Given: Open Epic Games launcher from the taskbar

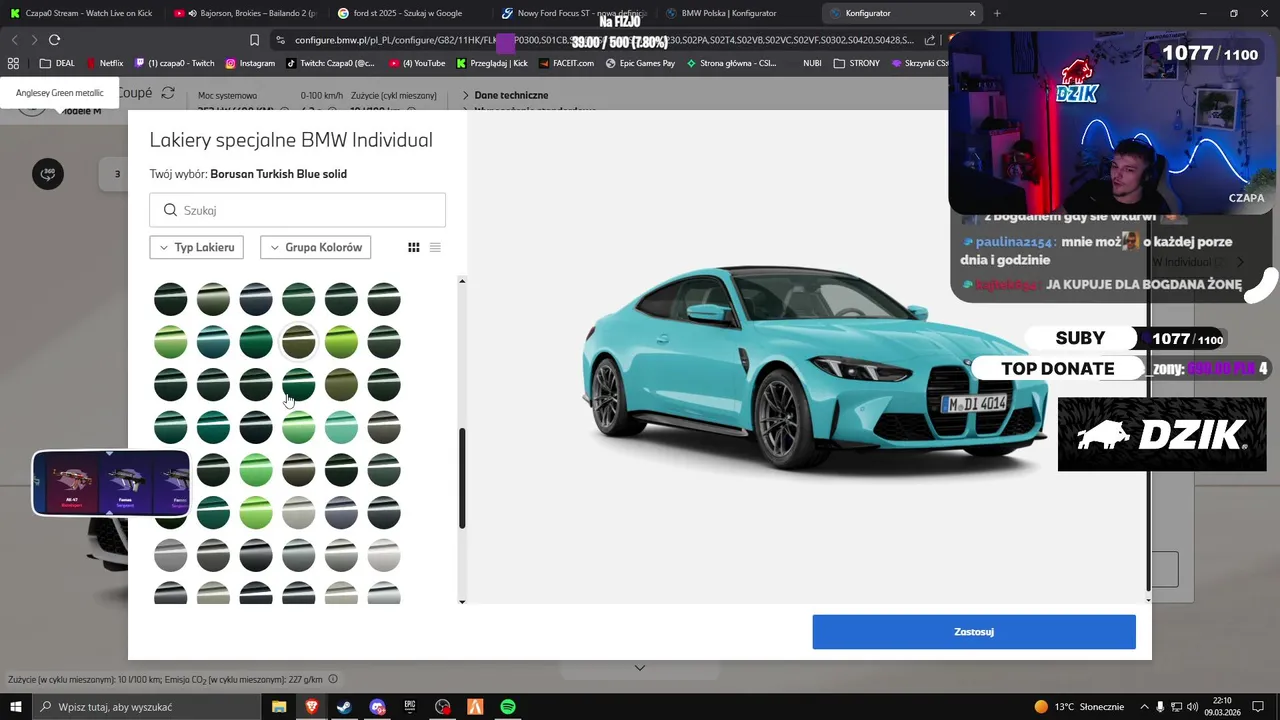Looking at the screenshot, I should 410,707.
